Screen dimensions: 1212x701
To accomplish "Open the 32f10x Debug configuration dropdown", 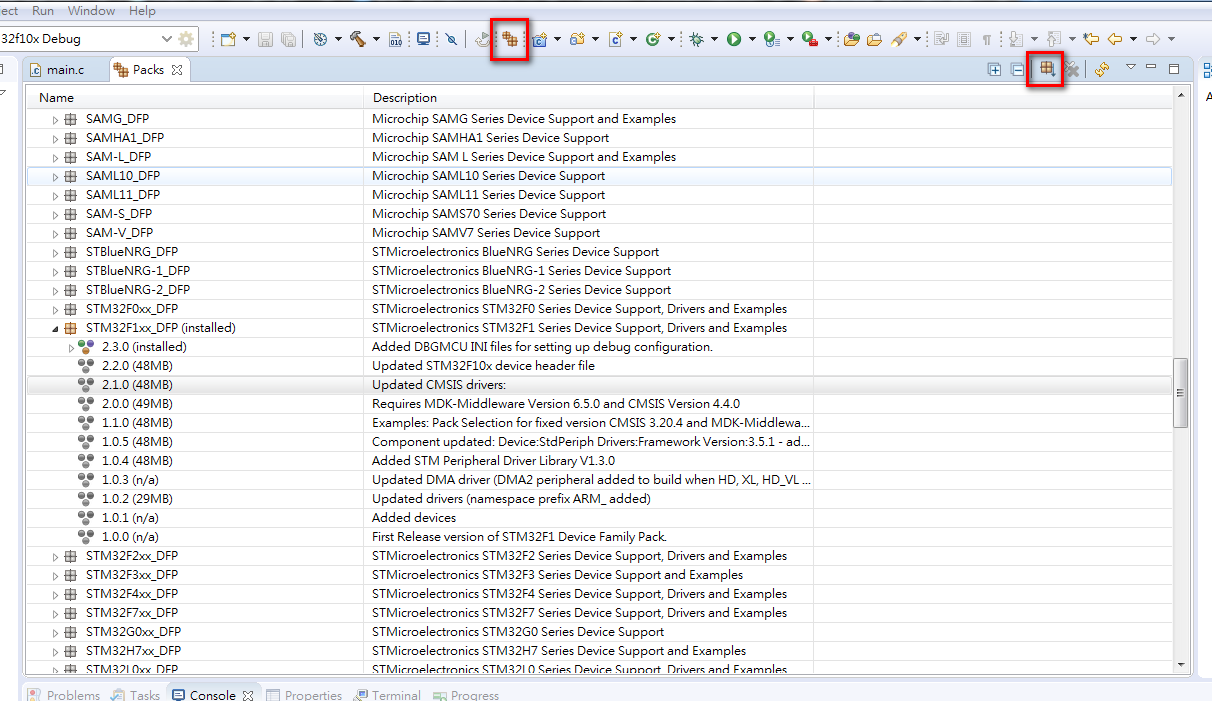I will click(x=167, y=39).
